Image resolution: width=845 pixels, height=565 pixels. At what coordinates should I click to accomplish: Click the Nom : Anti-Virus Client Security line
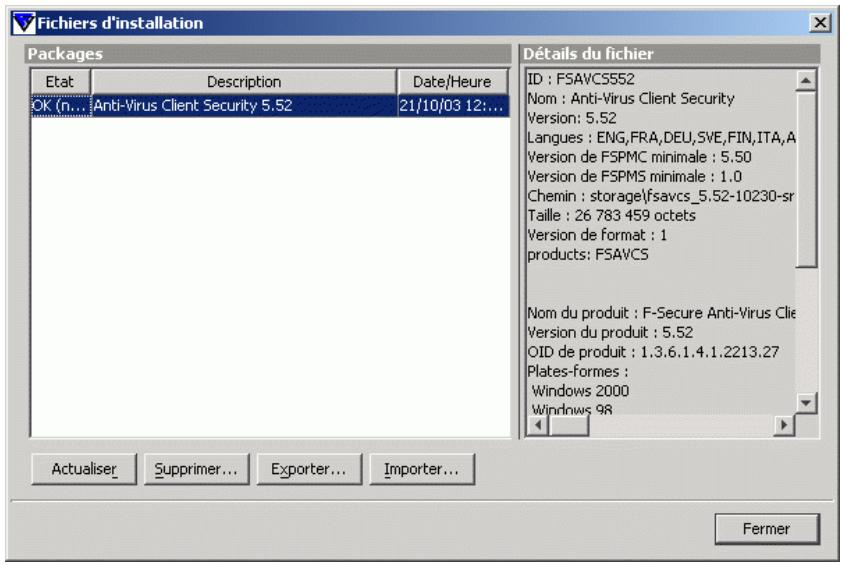click(631, 99)
